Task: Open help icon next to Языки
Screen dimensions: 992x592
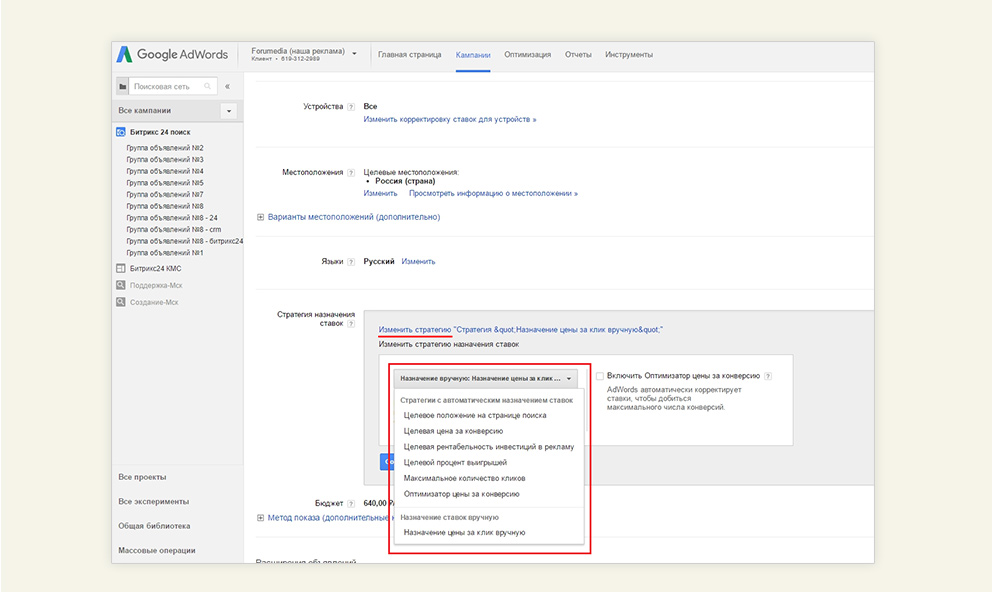Action: click(x=351, y=262)
